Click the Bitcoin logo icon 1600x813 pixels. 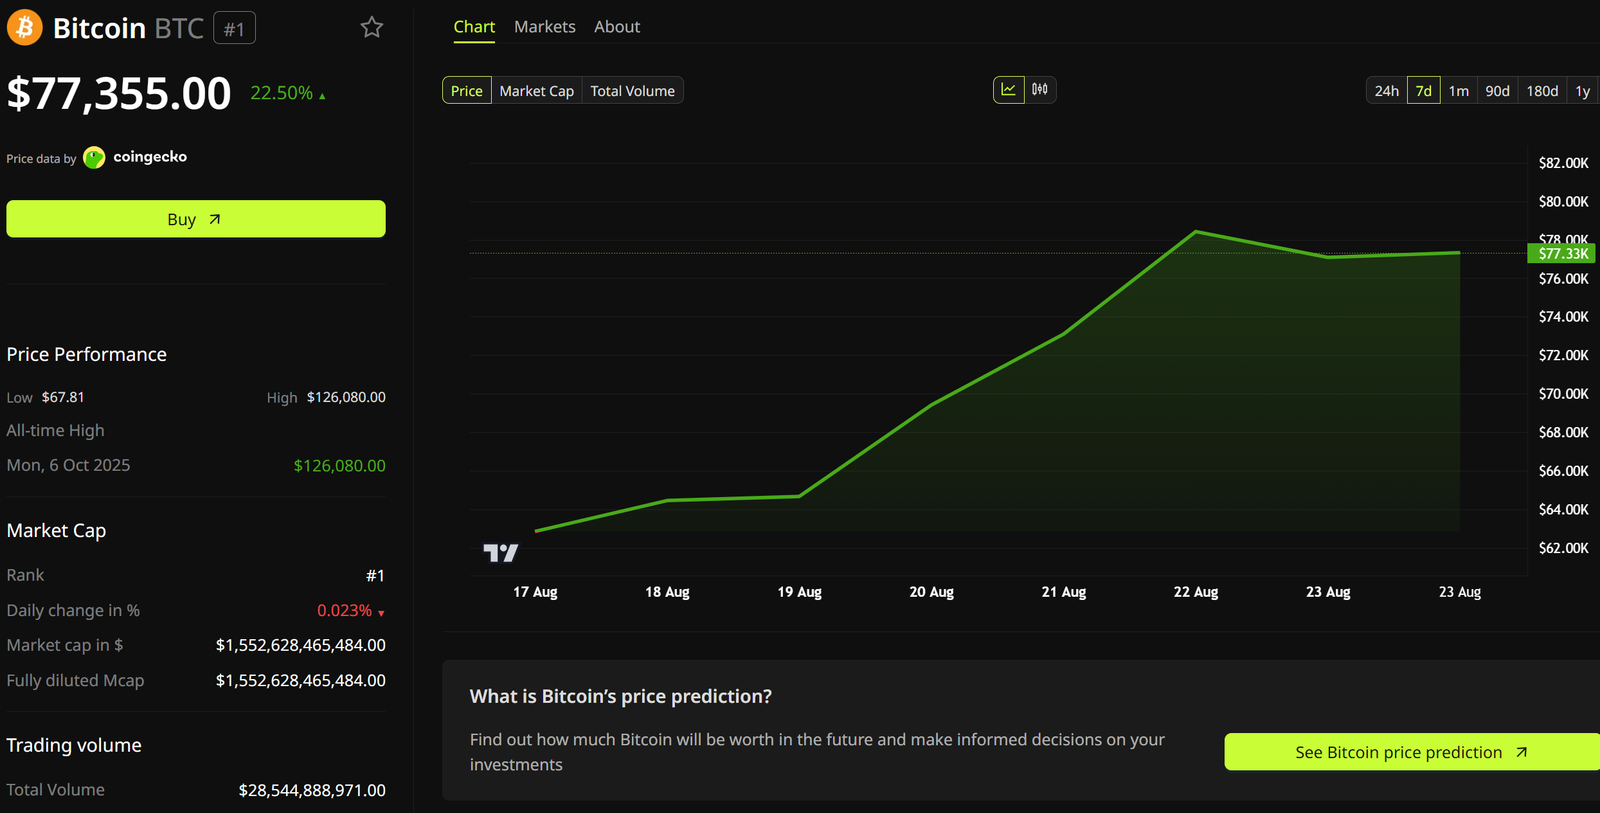[x=24, y=27]
